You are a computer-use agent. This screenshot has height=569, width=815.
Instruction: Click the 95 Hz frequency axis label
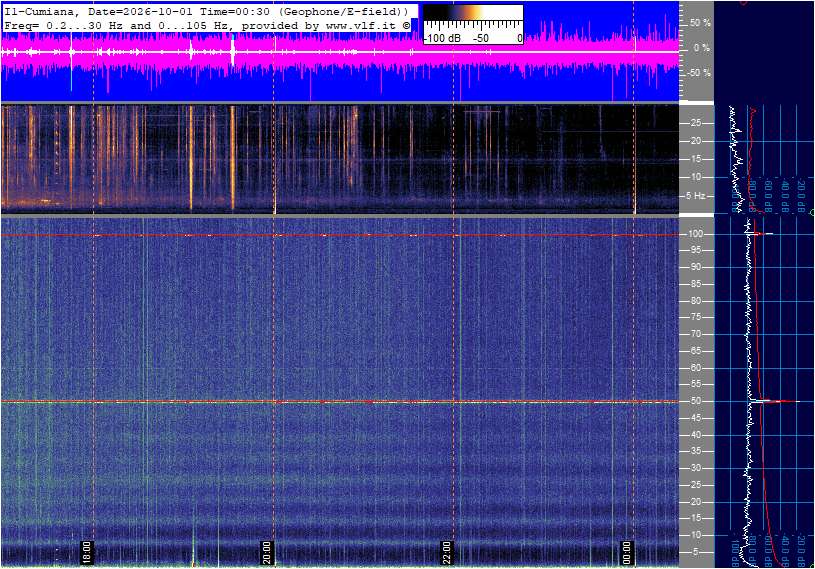(695, 250)
